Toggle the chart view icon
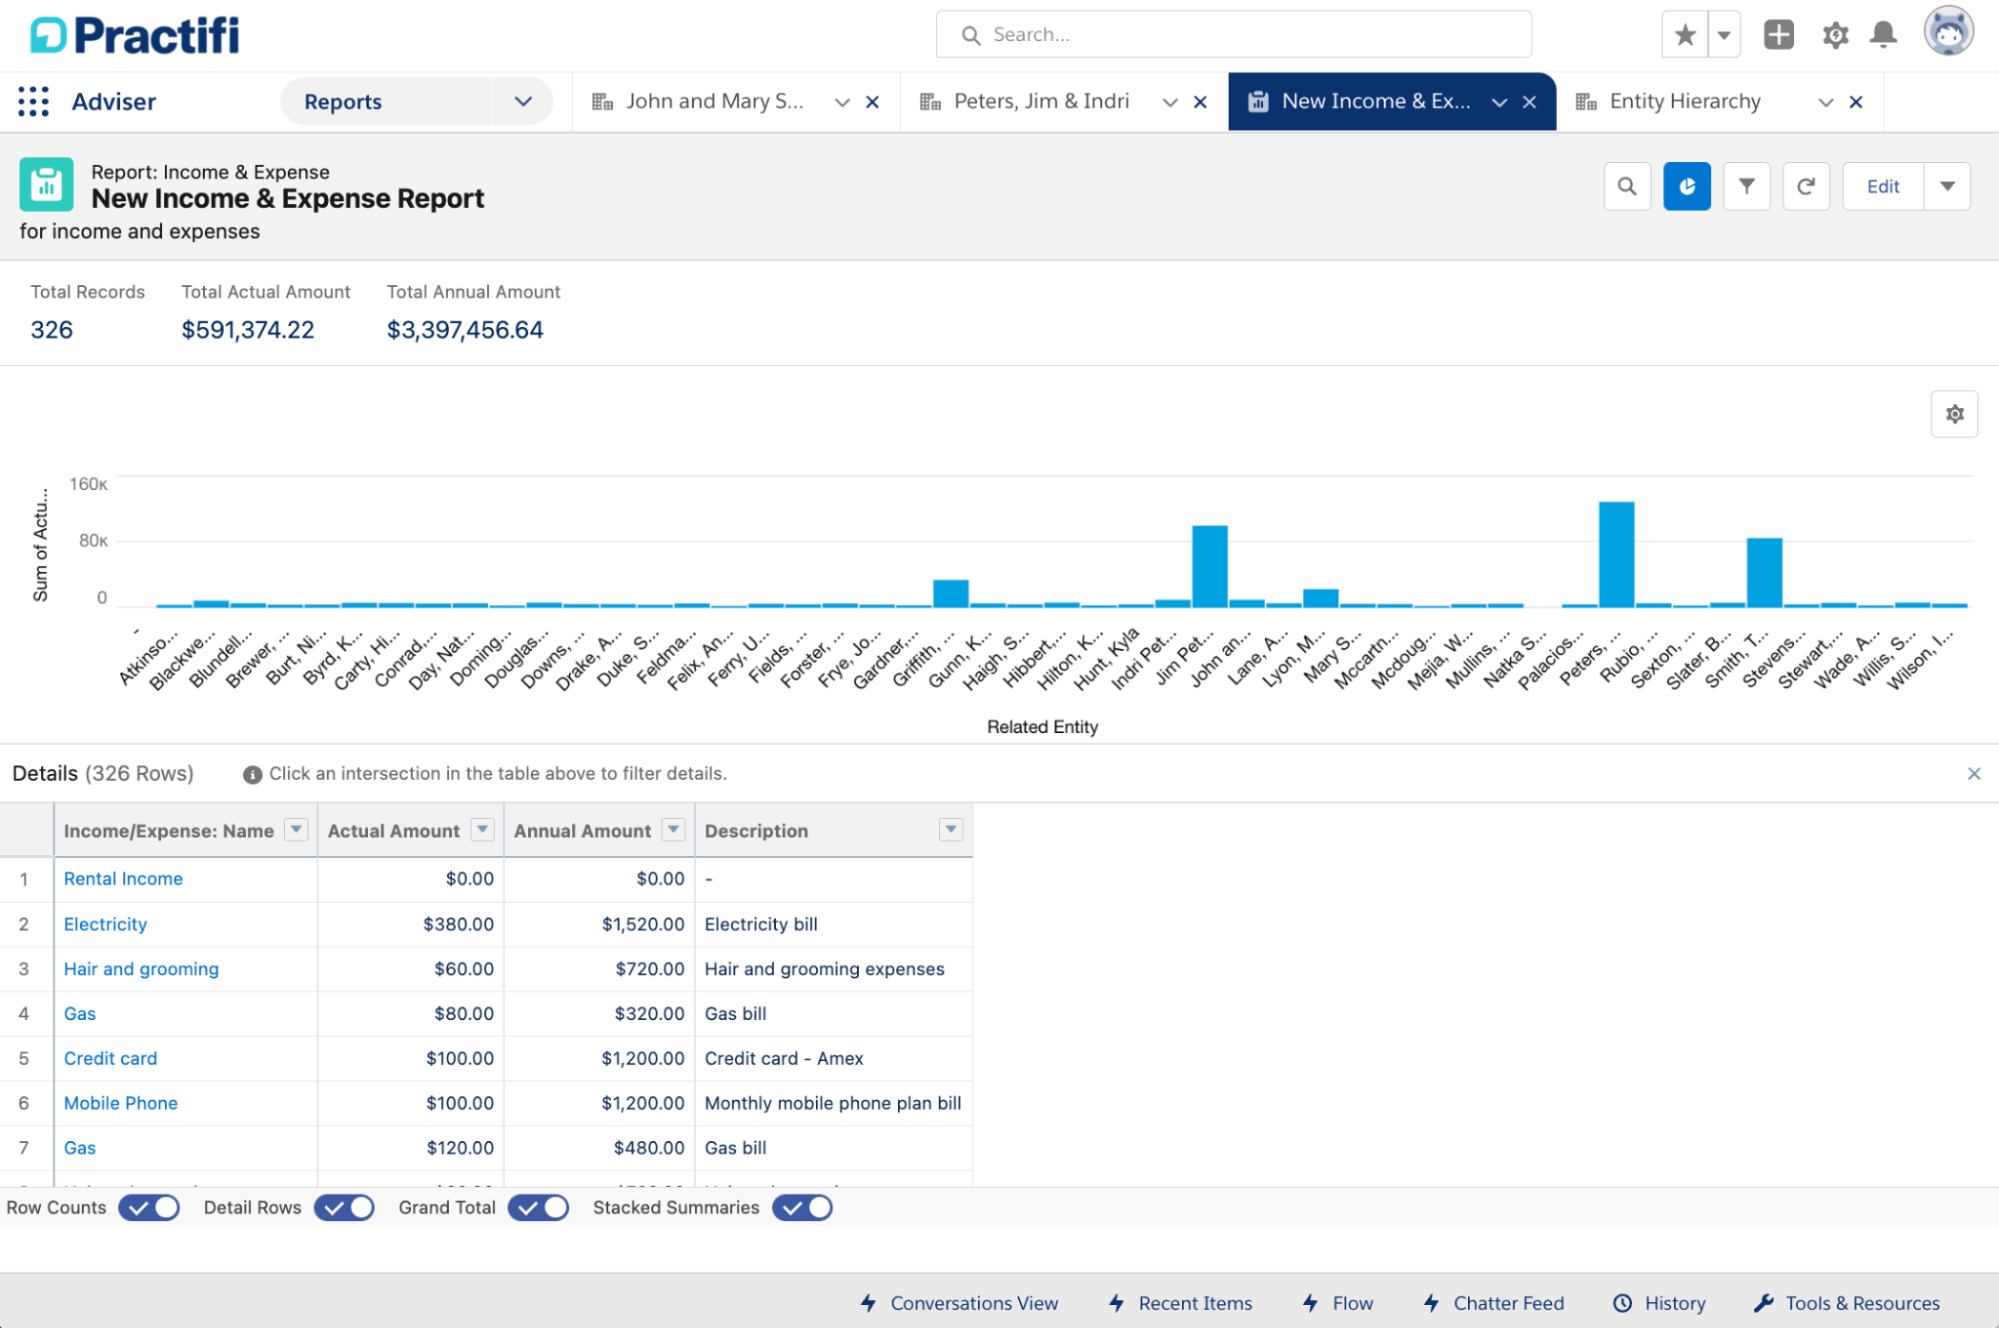This screenshot has height=1329, width=1999. (x=1686, y=186)
